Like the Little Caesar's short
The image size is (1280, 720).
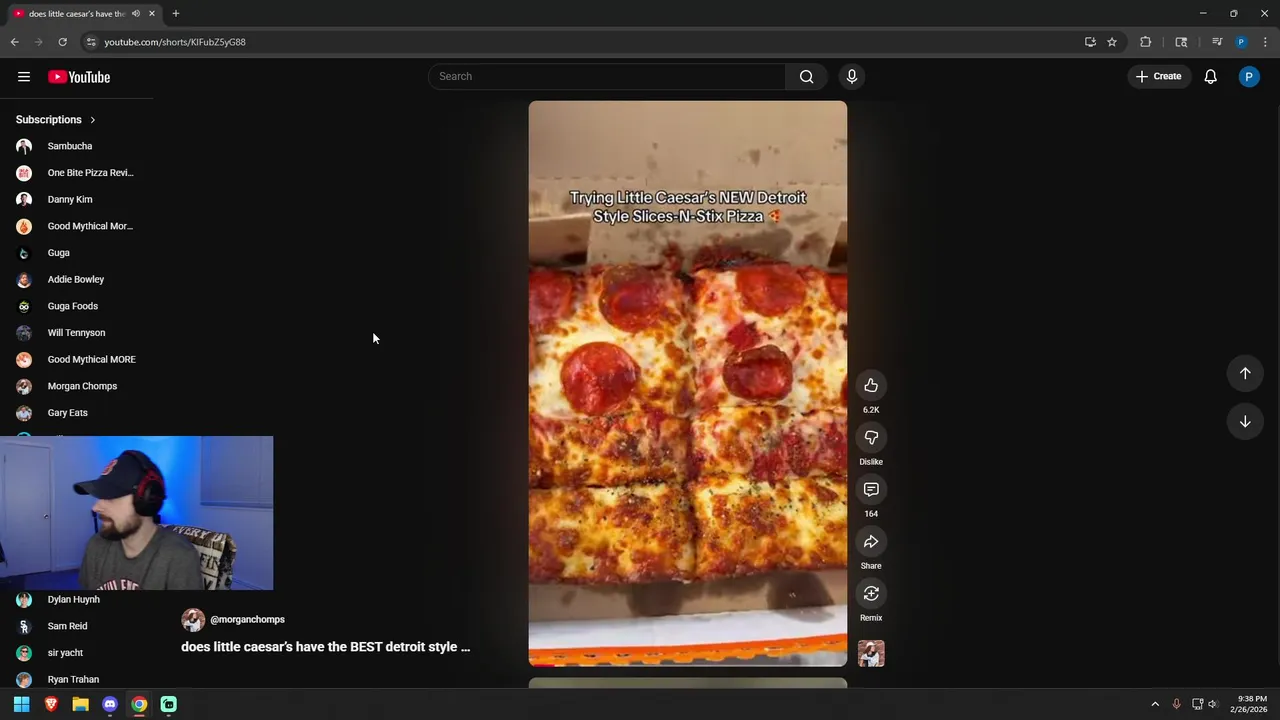(x=871, y=386)
